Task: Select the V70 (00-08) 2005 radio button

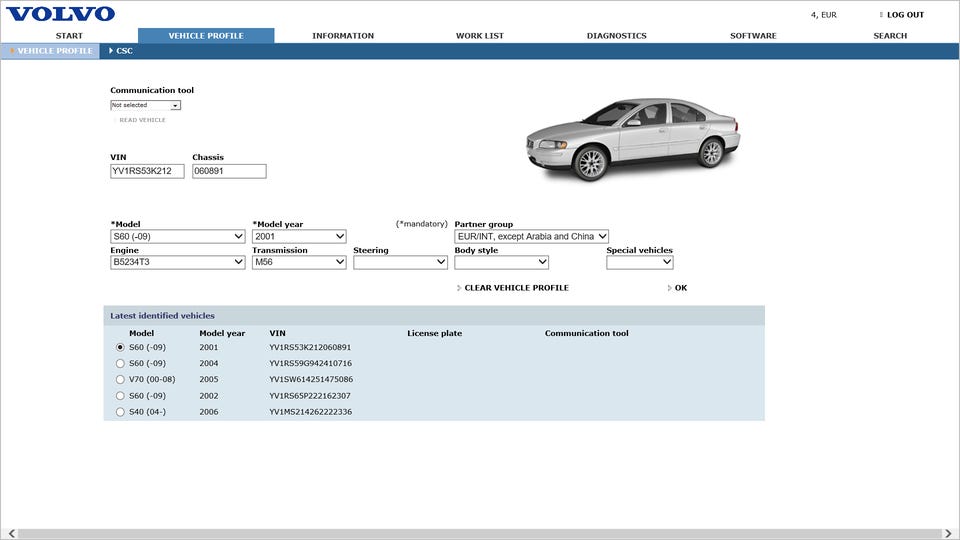Action: [x=121, y=379]
